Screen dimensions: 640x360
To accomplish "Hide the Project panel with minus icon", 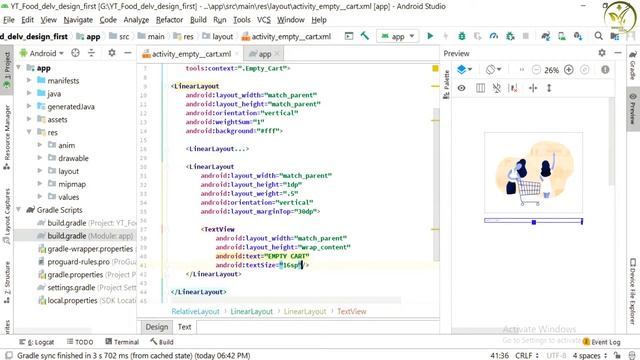I will (128, 53).
